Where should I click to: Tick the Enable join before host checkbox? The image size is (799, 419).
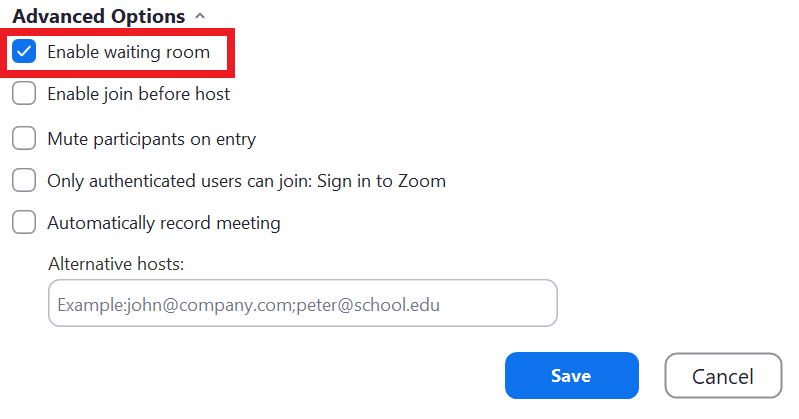[x=24, y=93]
